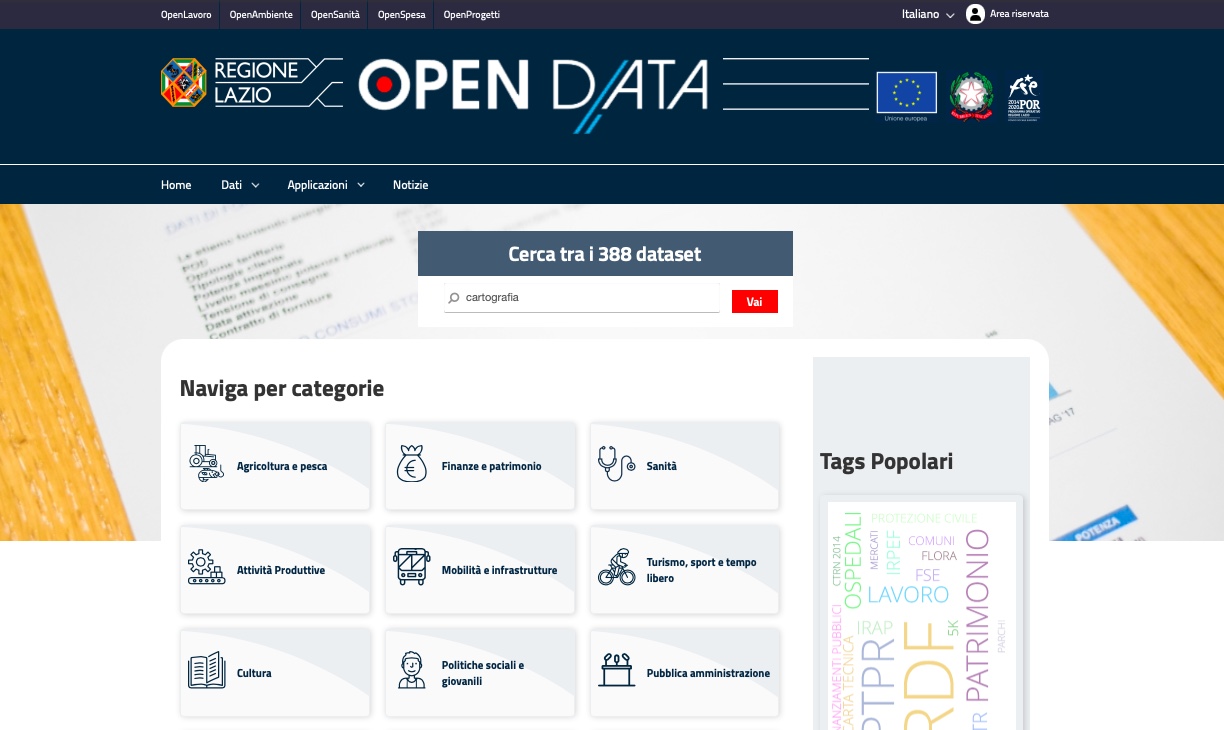Screen dimensions: 1224x730
Task: Click the Agricoltura e pesca tractor icon
Action: [206, 464]
